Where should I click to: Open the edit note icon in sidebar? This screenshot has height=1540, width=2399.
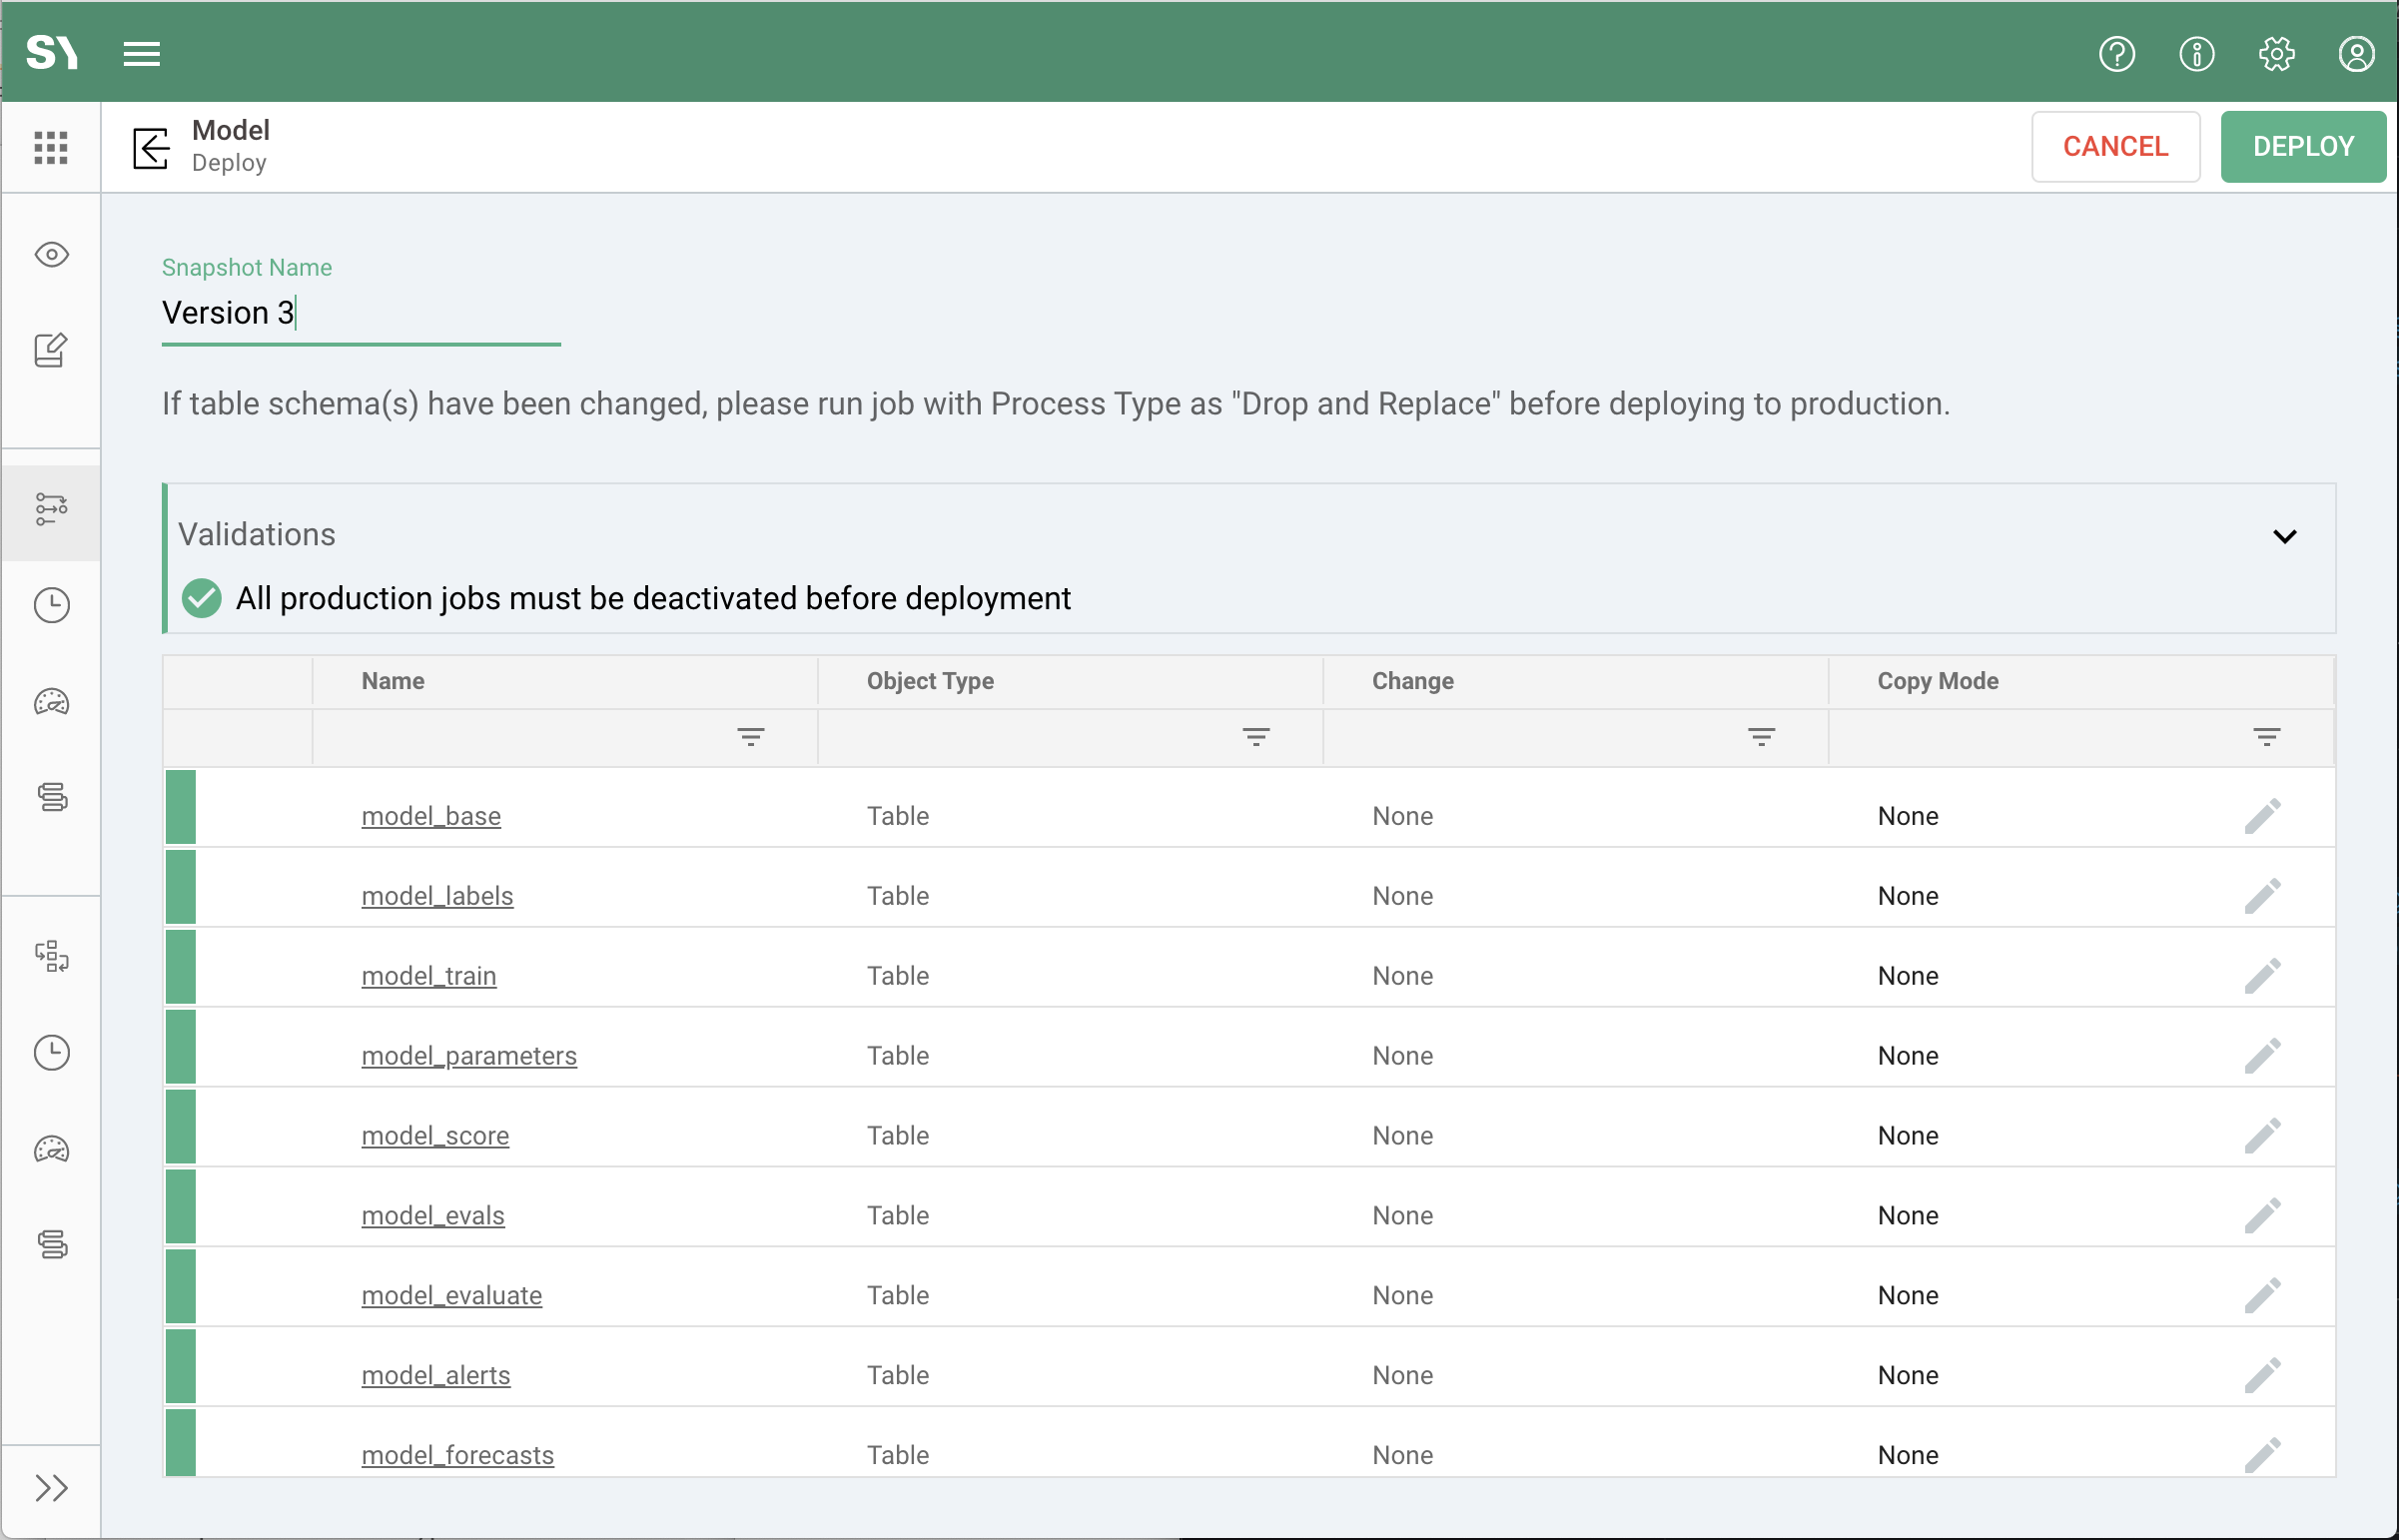[x=51, y=350]
